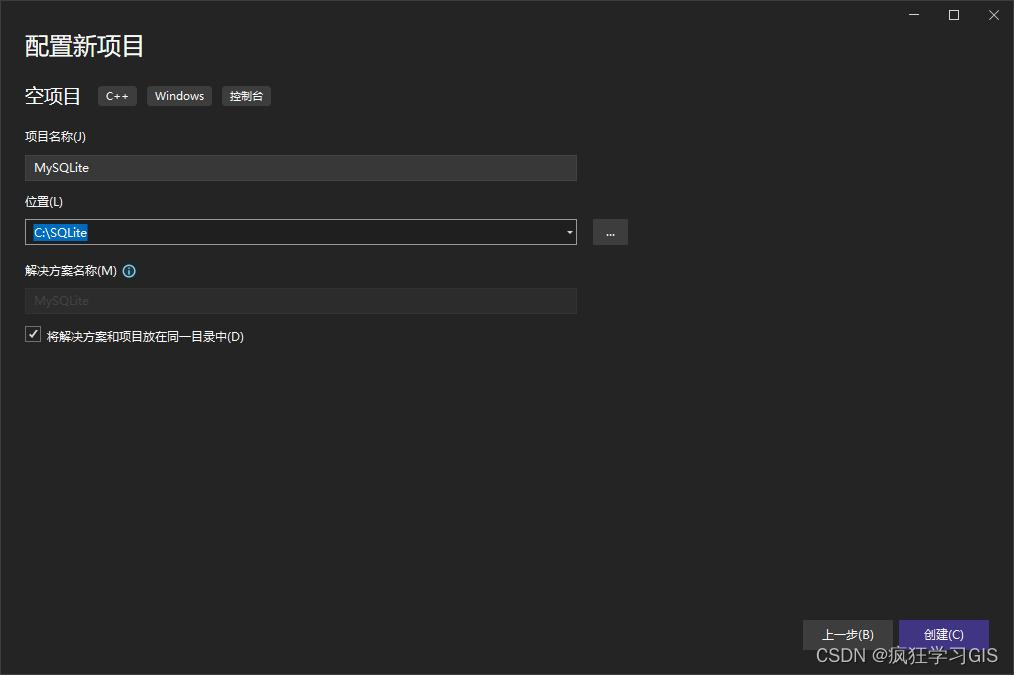Click the 空项目 template title
Image resolution: width=1014 pixels, height=675 pixels.
52,96
